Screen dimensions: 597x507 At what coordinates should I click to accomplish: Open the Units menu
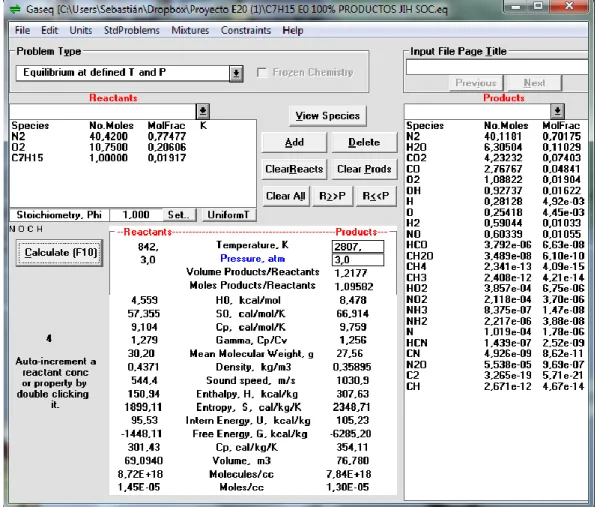[x=81, y=30]
